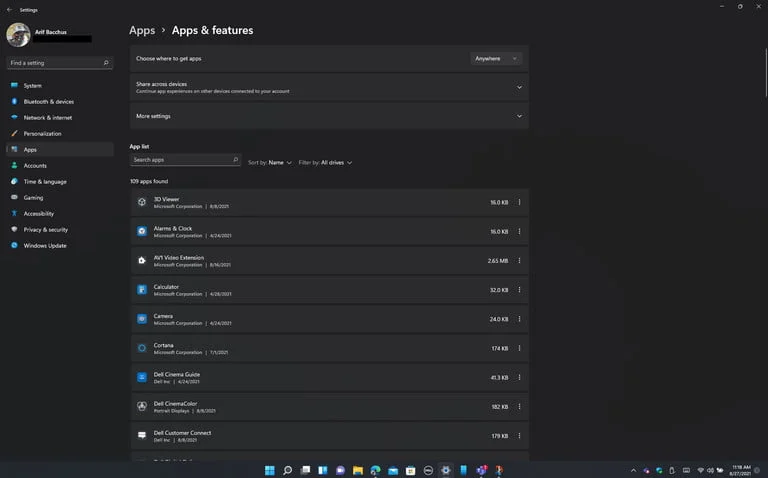768x478 pixels.
Task: Open Bluetooth & devices settings
Action: [x=60, y=101]
